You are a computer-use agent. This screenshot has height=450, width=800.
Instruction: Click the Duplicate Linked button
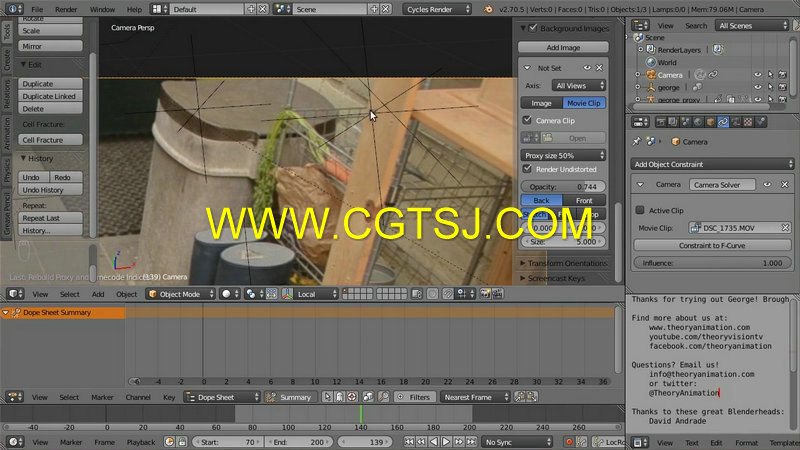[x=50, y=96]
